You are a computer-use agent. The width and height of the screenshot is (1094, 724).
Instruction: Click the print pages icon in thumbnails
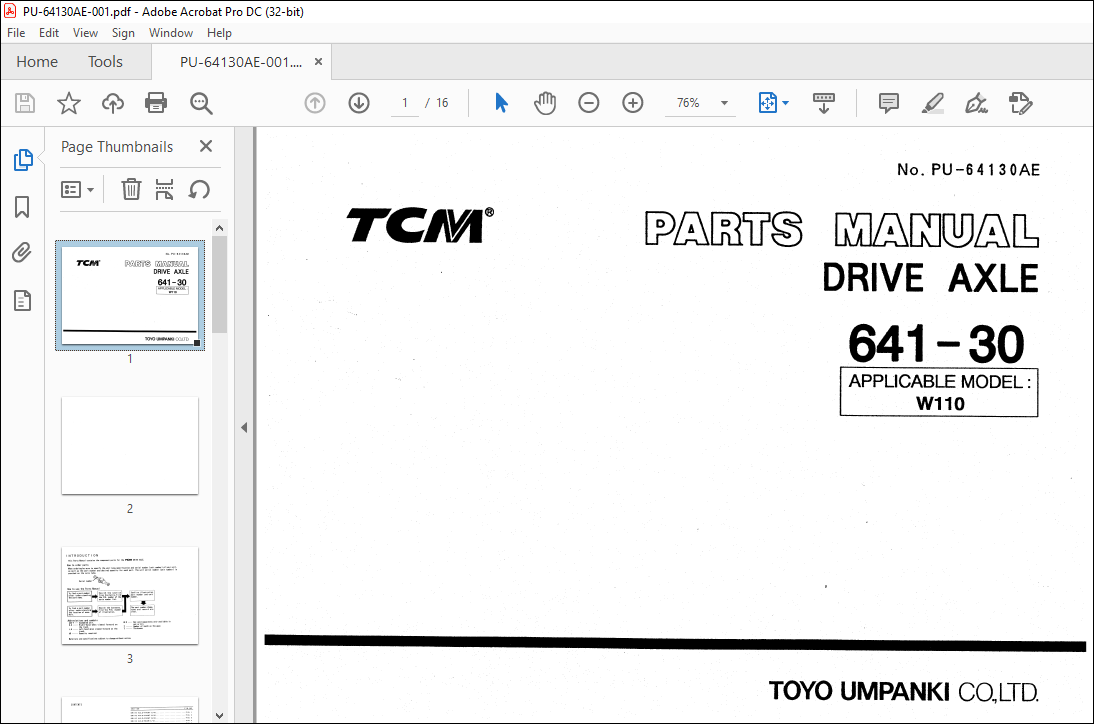pos(164,189)
